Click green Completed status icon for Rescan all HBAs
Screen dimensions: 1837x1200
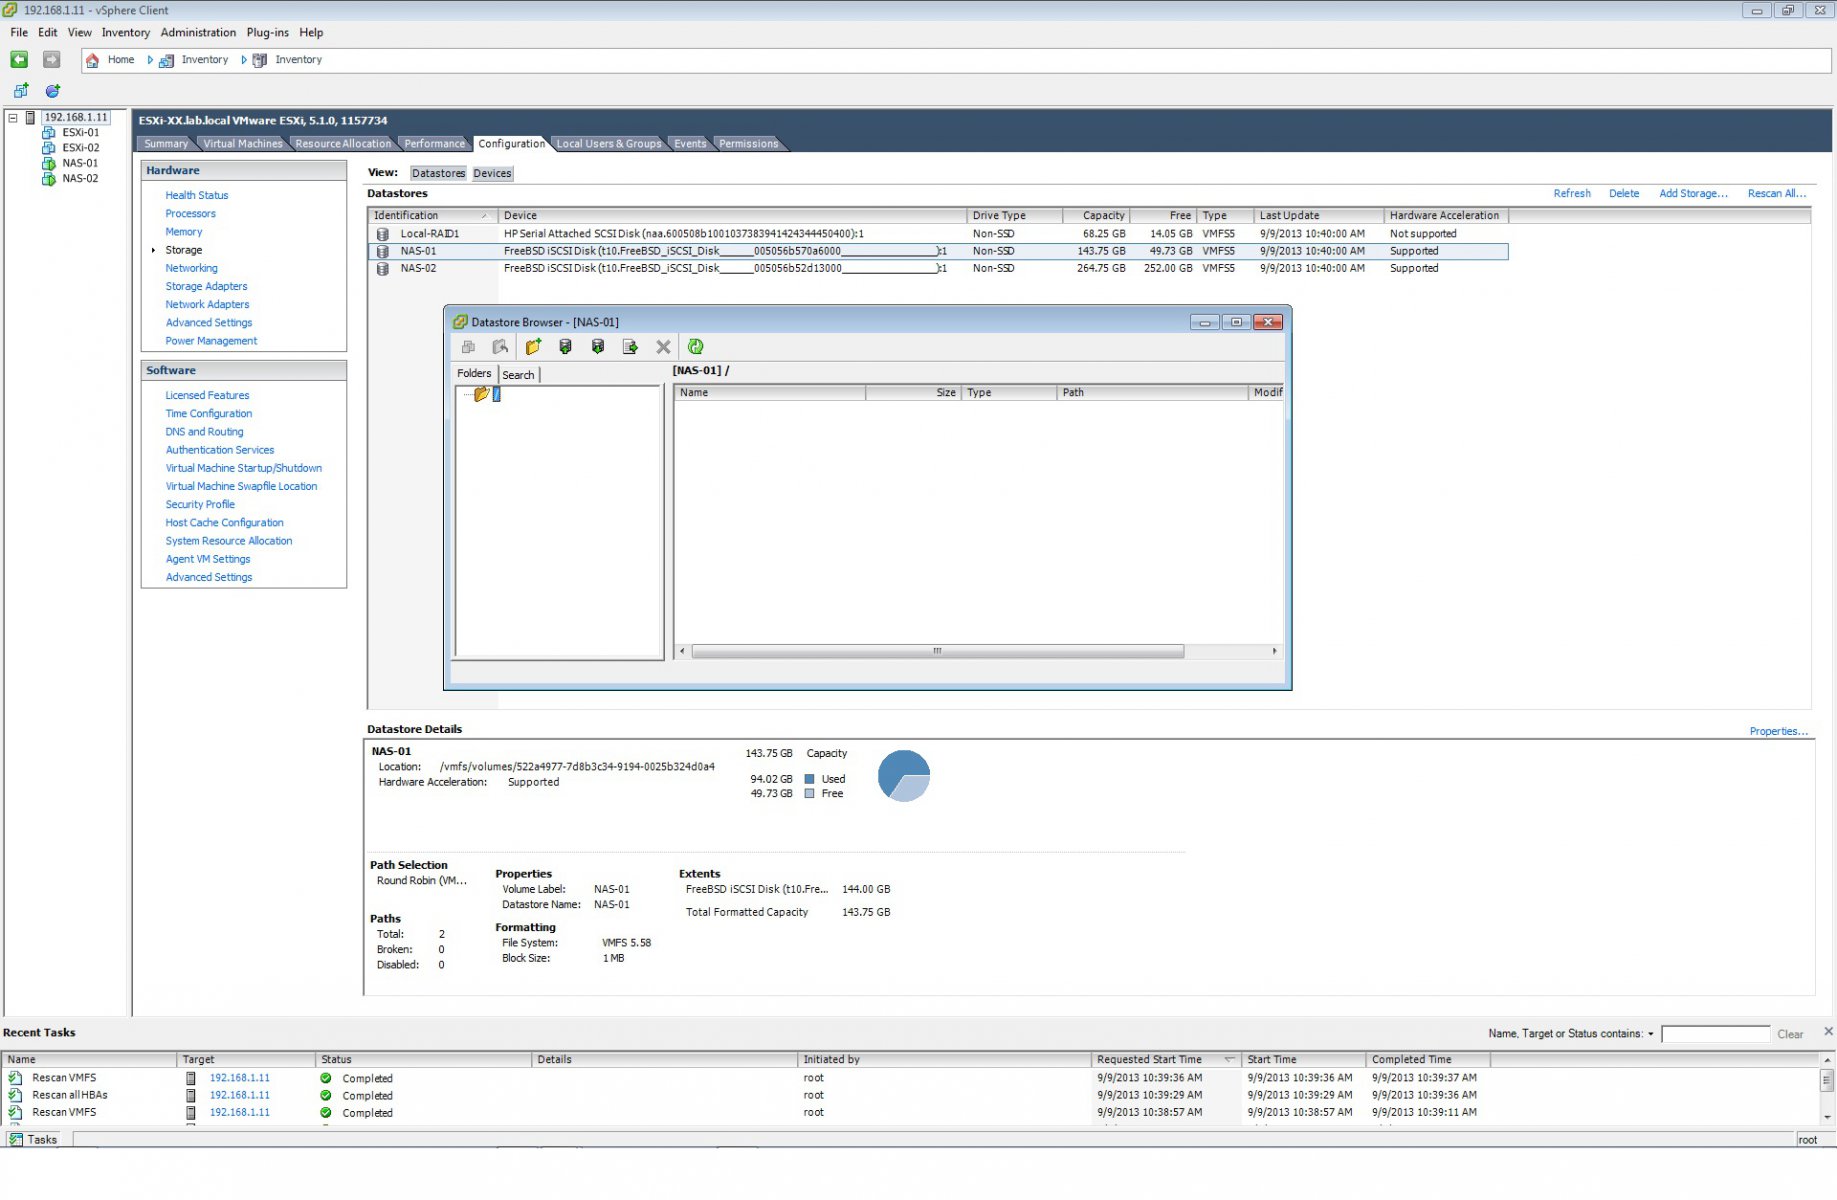click(326, 1095)
